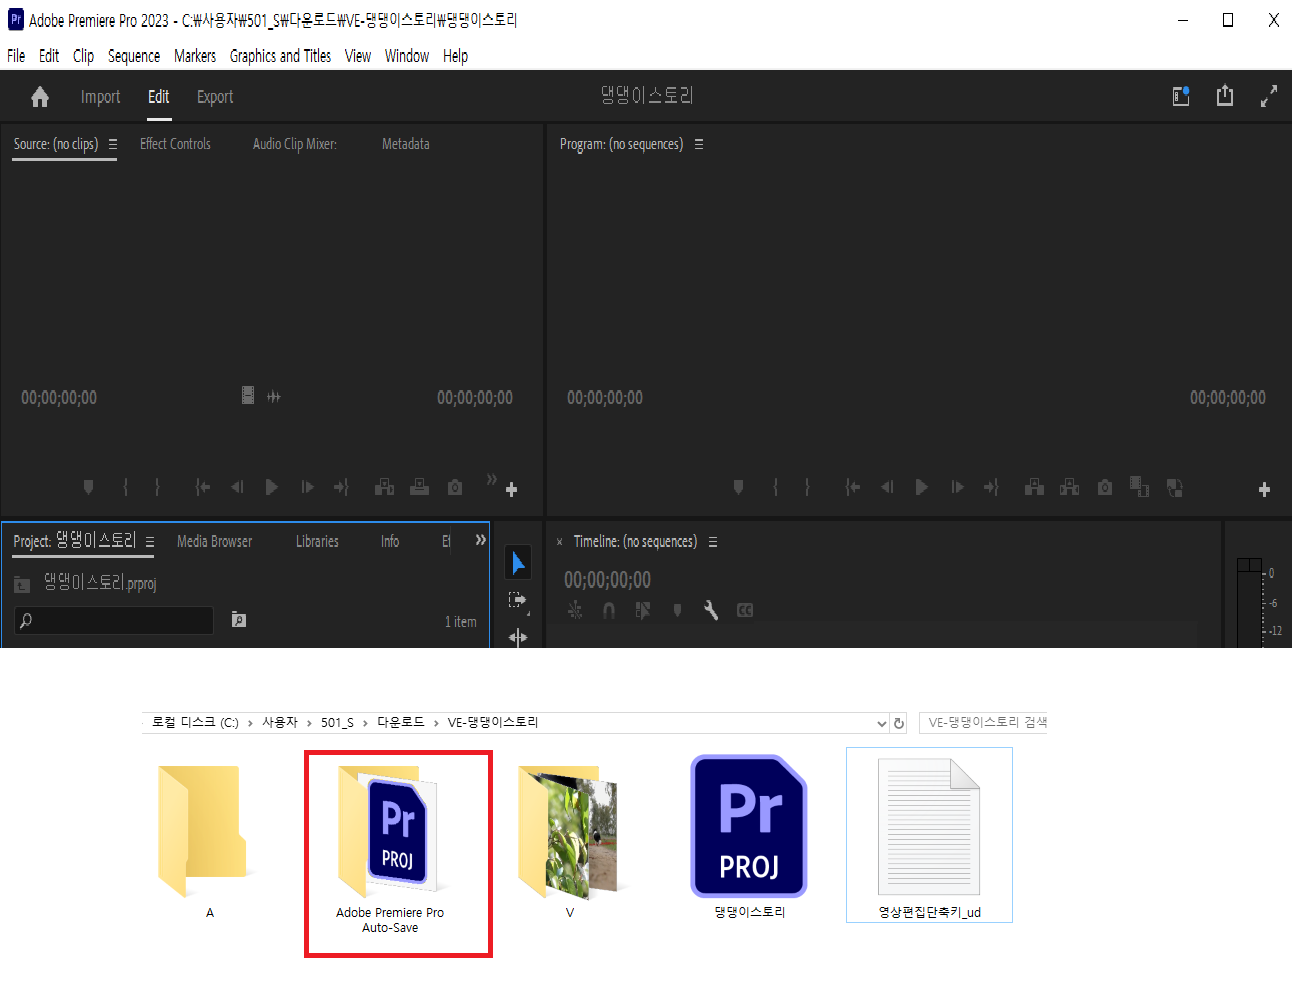Click the Insert button in Source monitor
The image size is (1292, 990).
[384, 487]
